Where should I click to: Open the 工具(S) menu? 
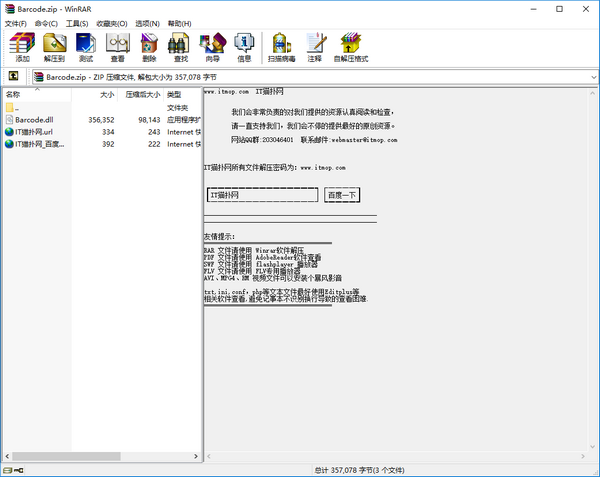77,24
